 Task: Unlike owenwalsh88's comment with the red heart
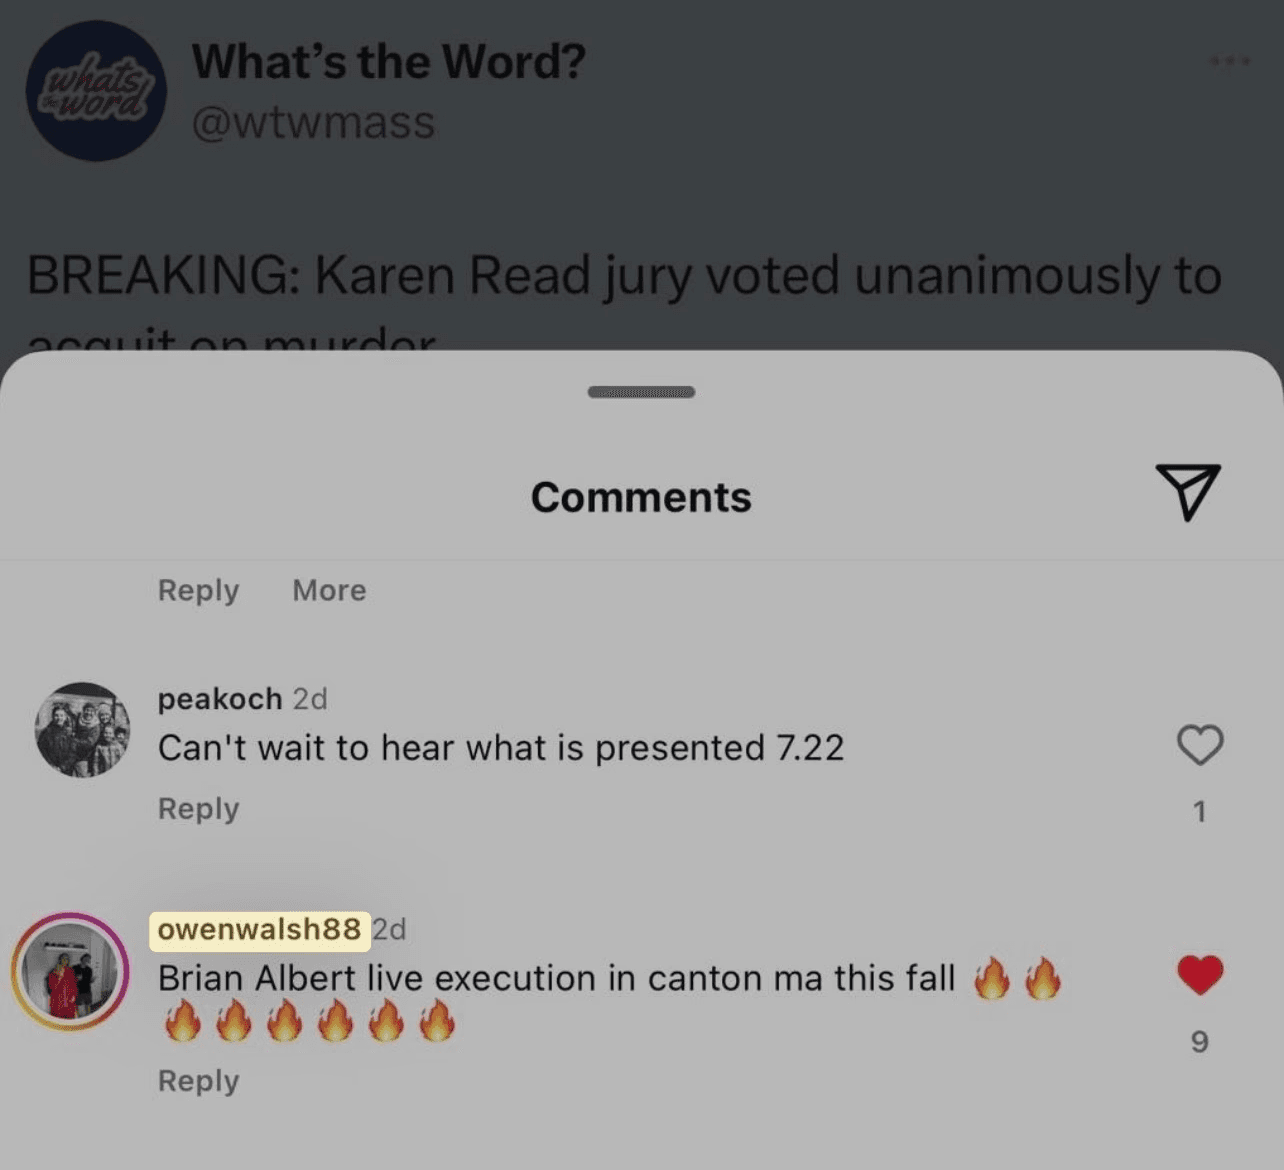1200,975
